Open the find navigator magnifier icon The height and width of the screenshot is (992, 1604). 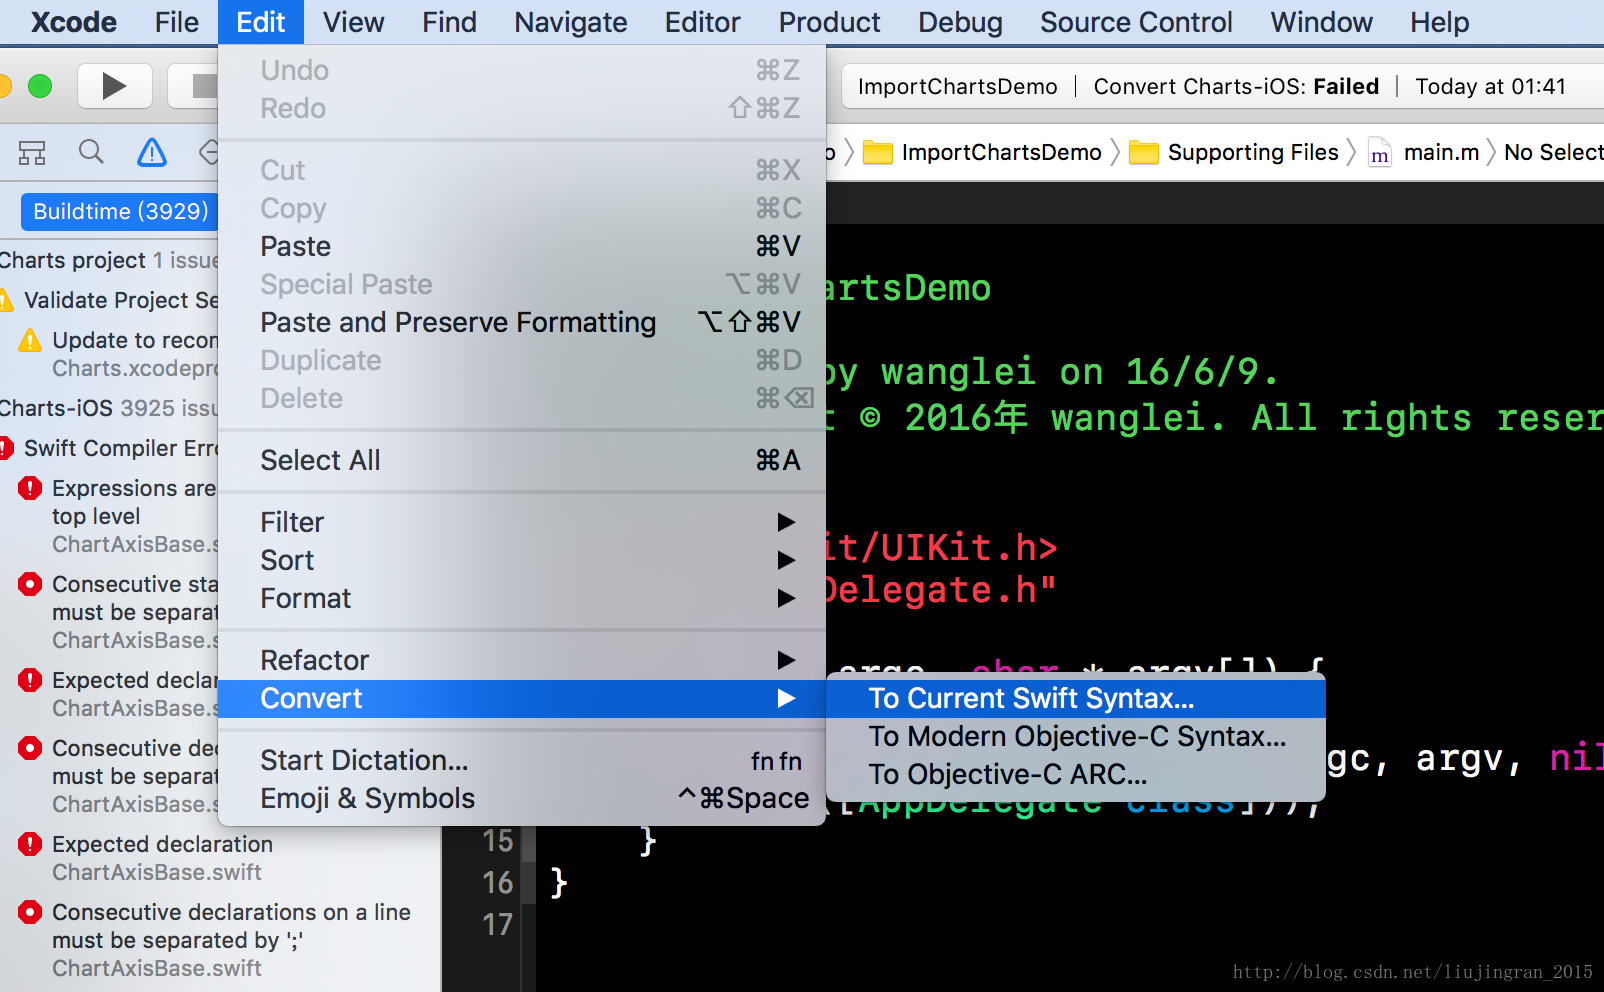point(91,152)
